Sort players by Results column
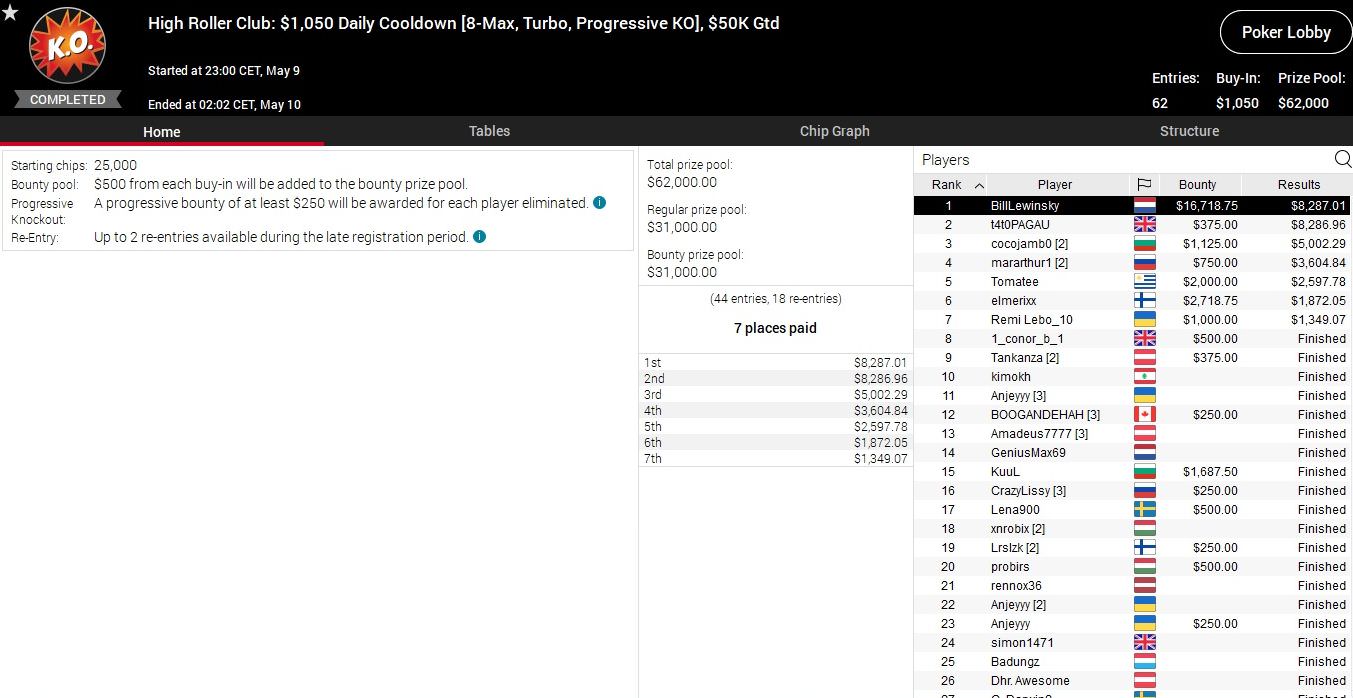The height and width of the screenshot is (698, 1353). (1298, 185)
